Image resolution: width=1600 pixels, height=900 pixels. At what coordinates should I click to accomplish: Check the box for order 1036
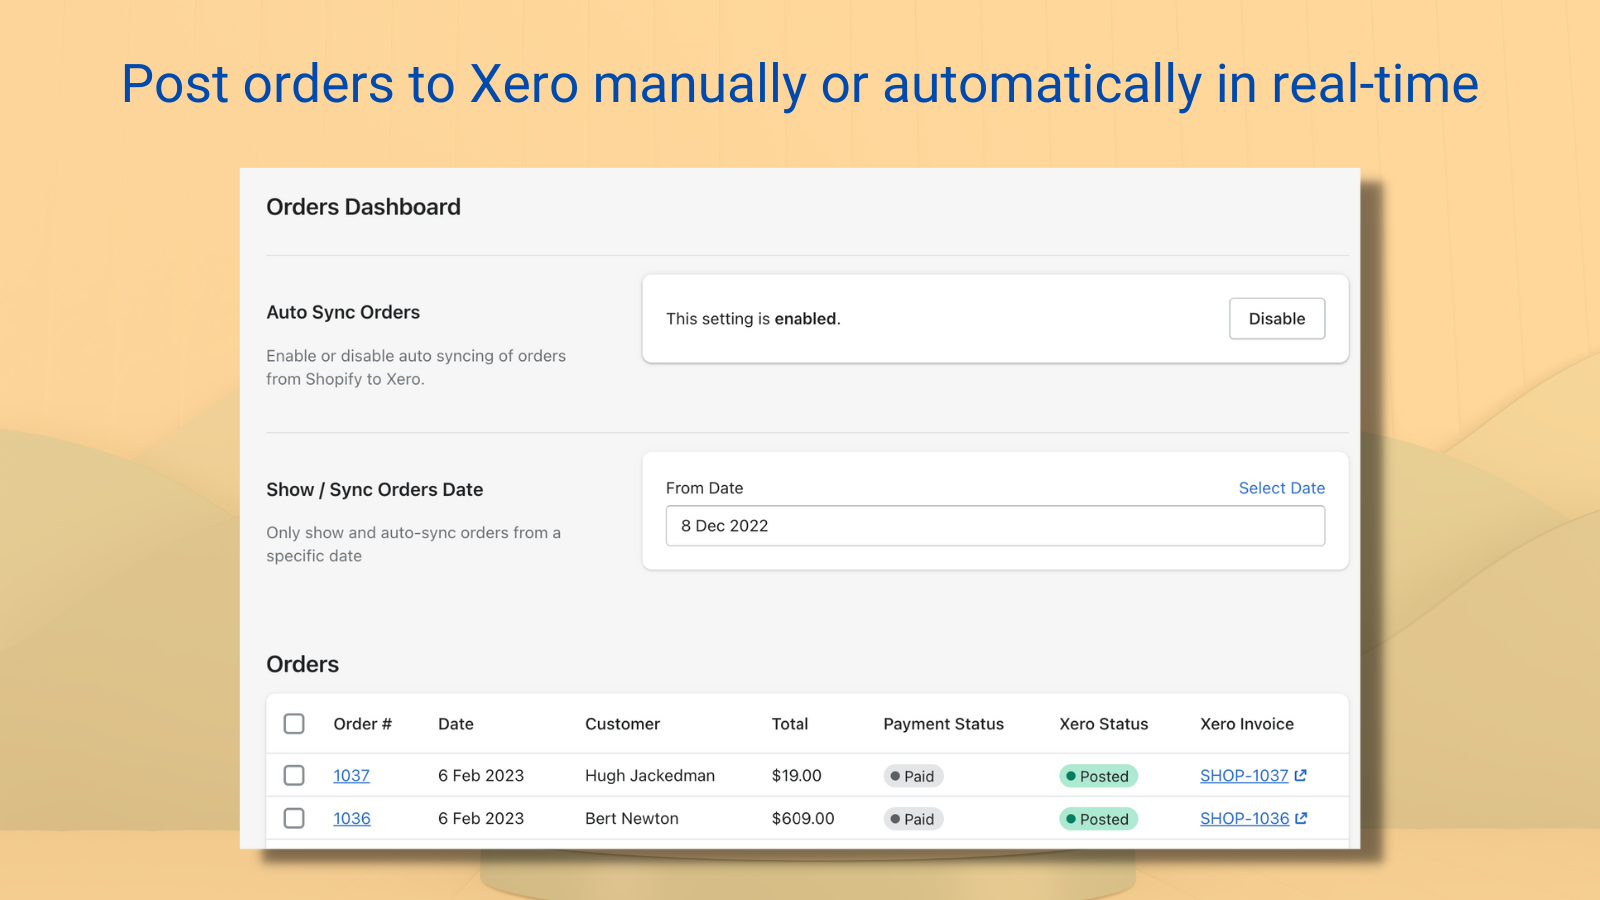point(294,818)
